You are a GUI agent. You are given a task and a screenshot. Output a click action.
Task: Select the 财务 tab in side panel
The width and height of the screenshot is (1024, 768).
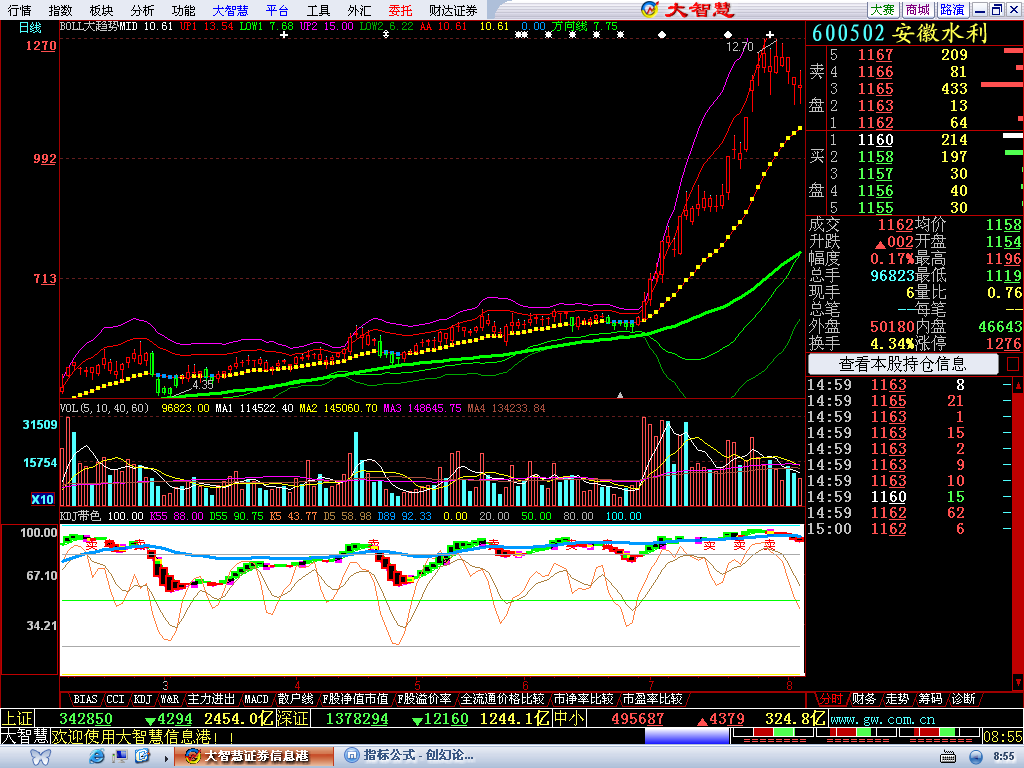tap(864, 699)
